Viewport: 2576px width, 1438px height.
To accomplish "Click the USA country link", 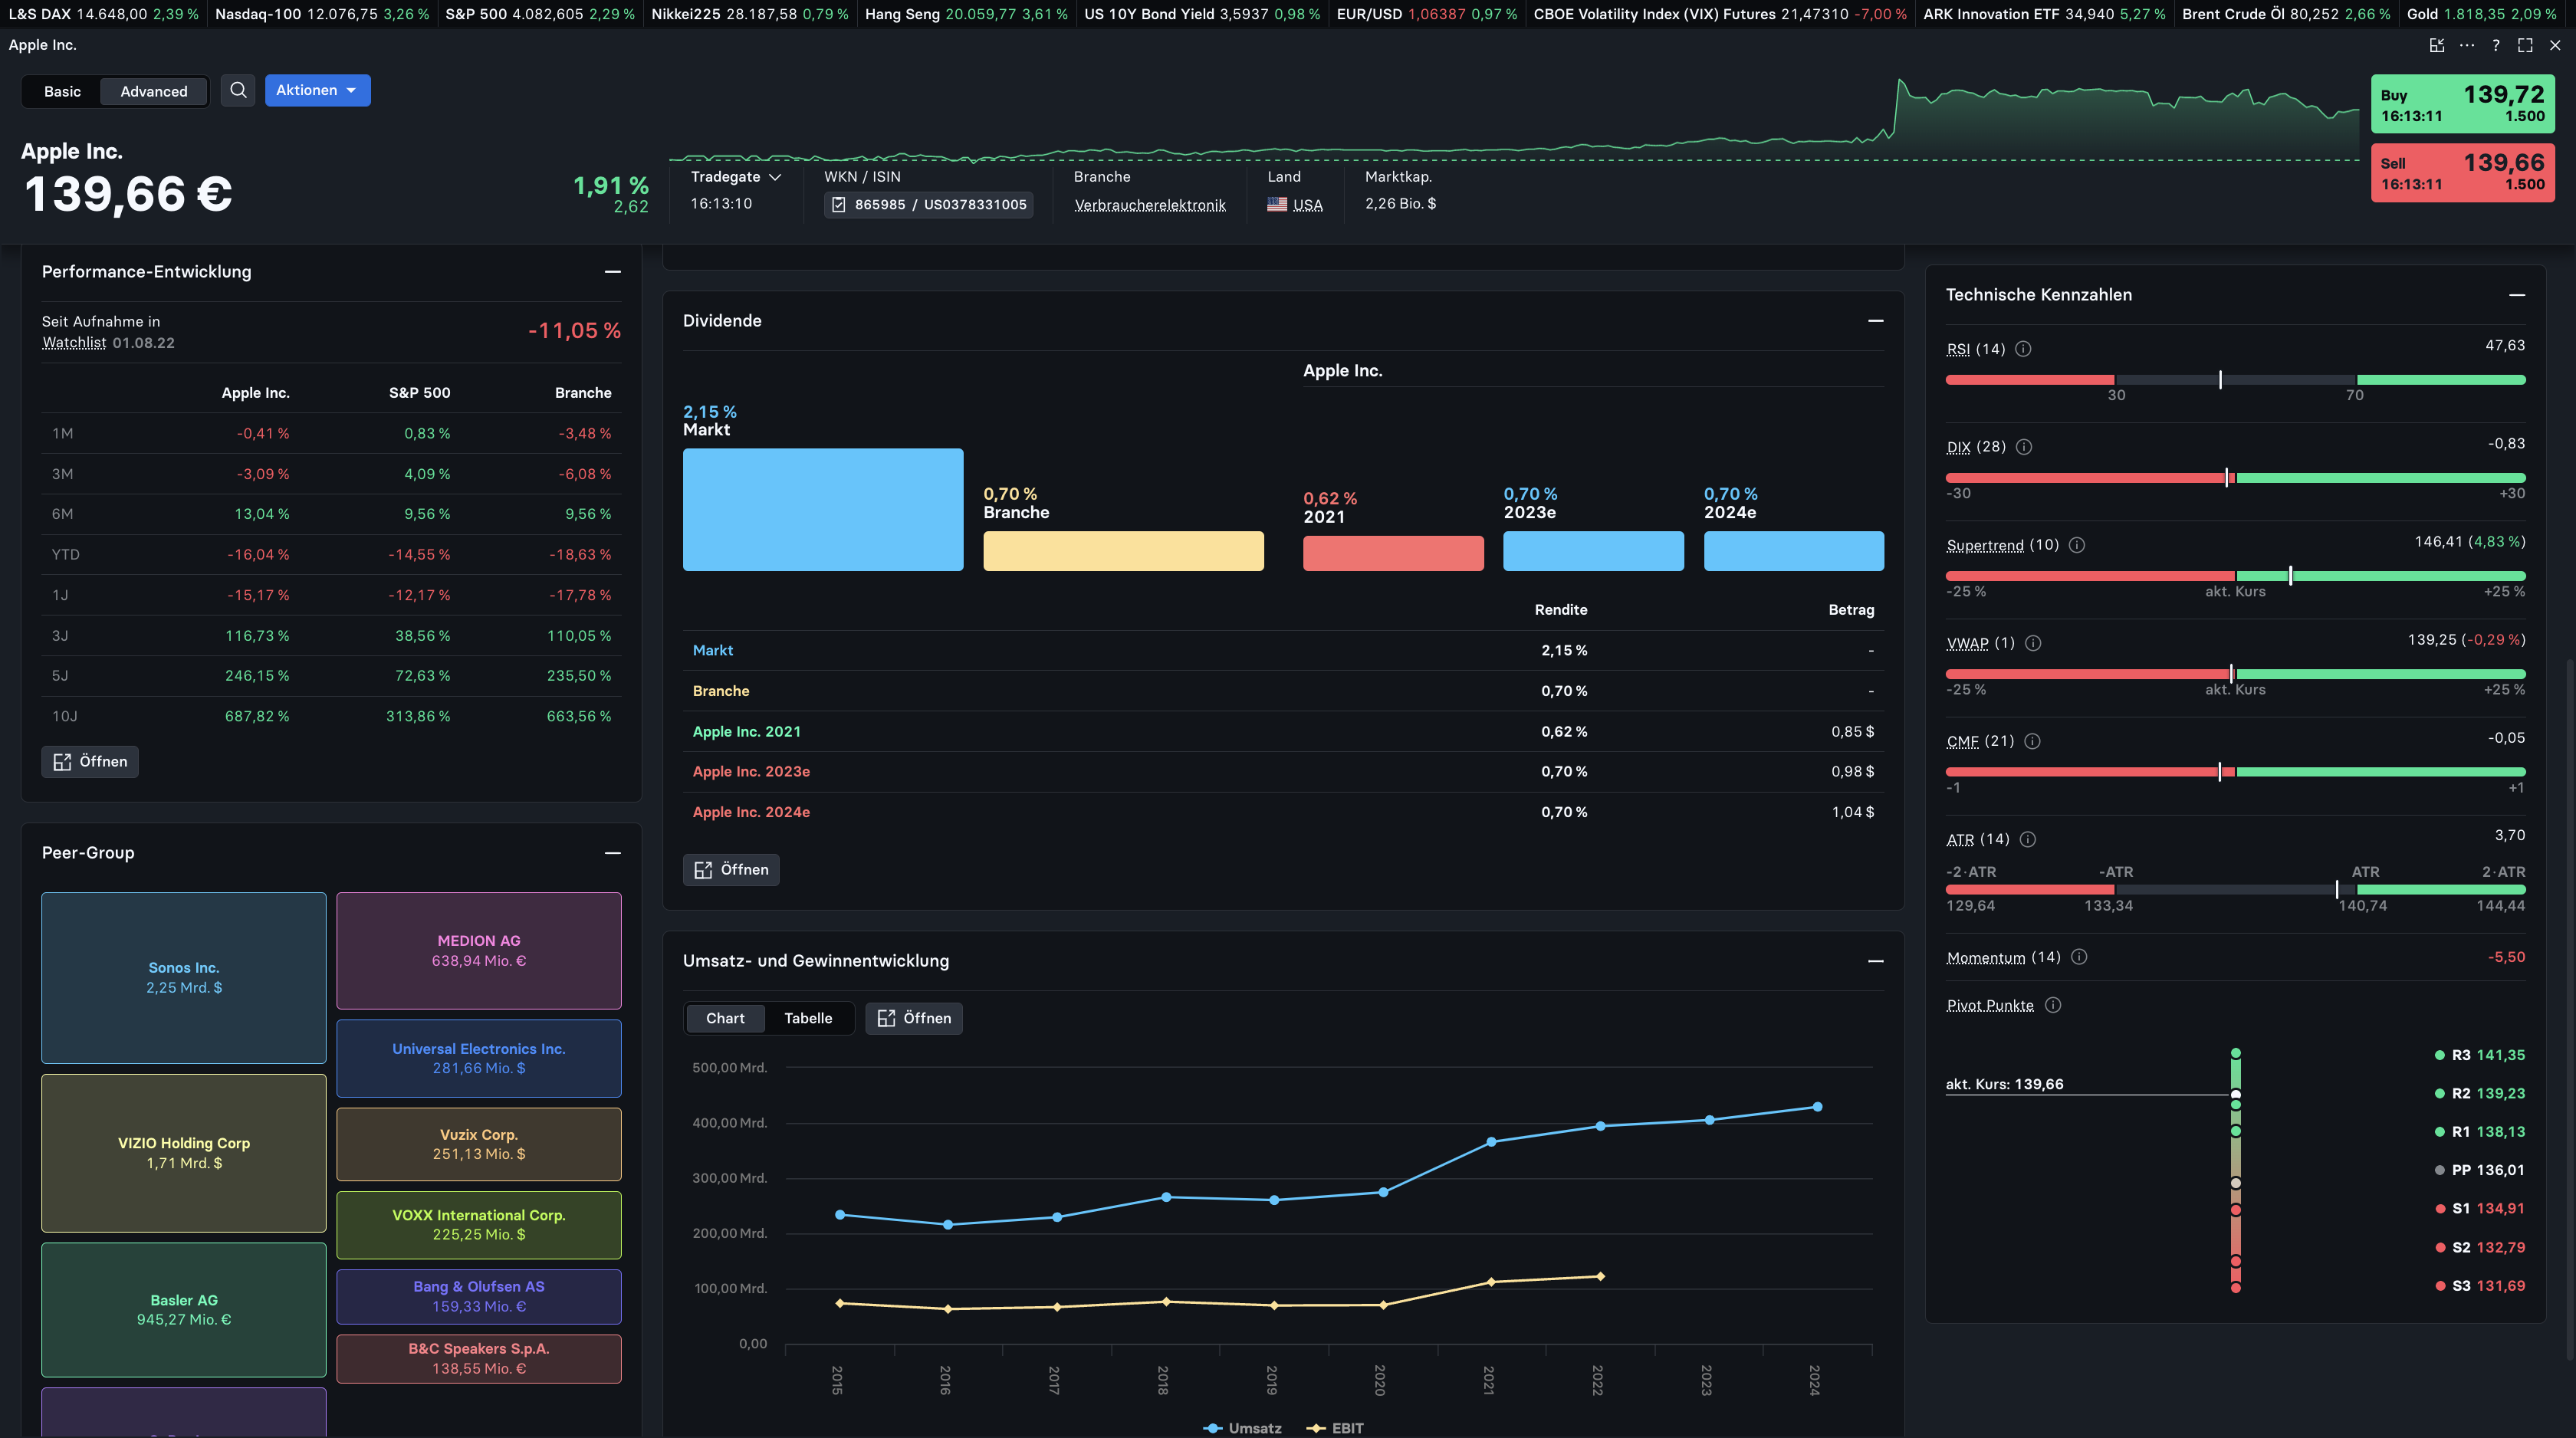I will 1307,204.
